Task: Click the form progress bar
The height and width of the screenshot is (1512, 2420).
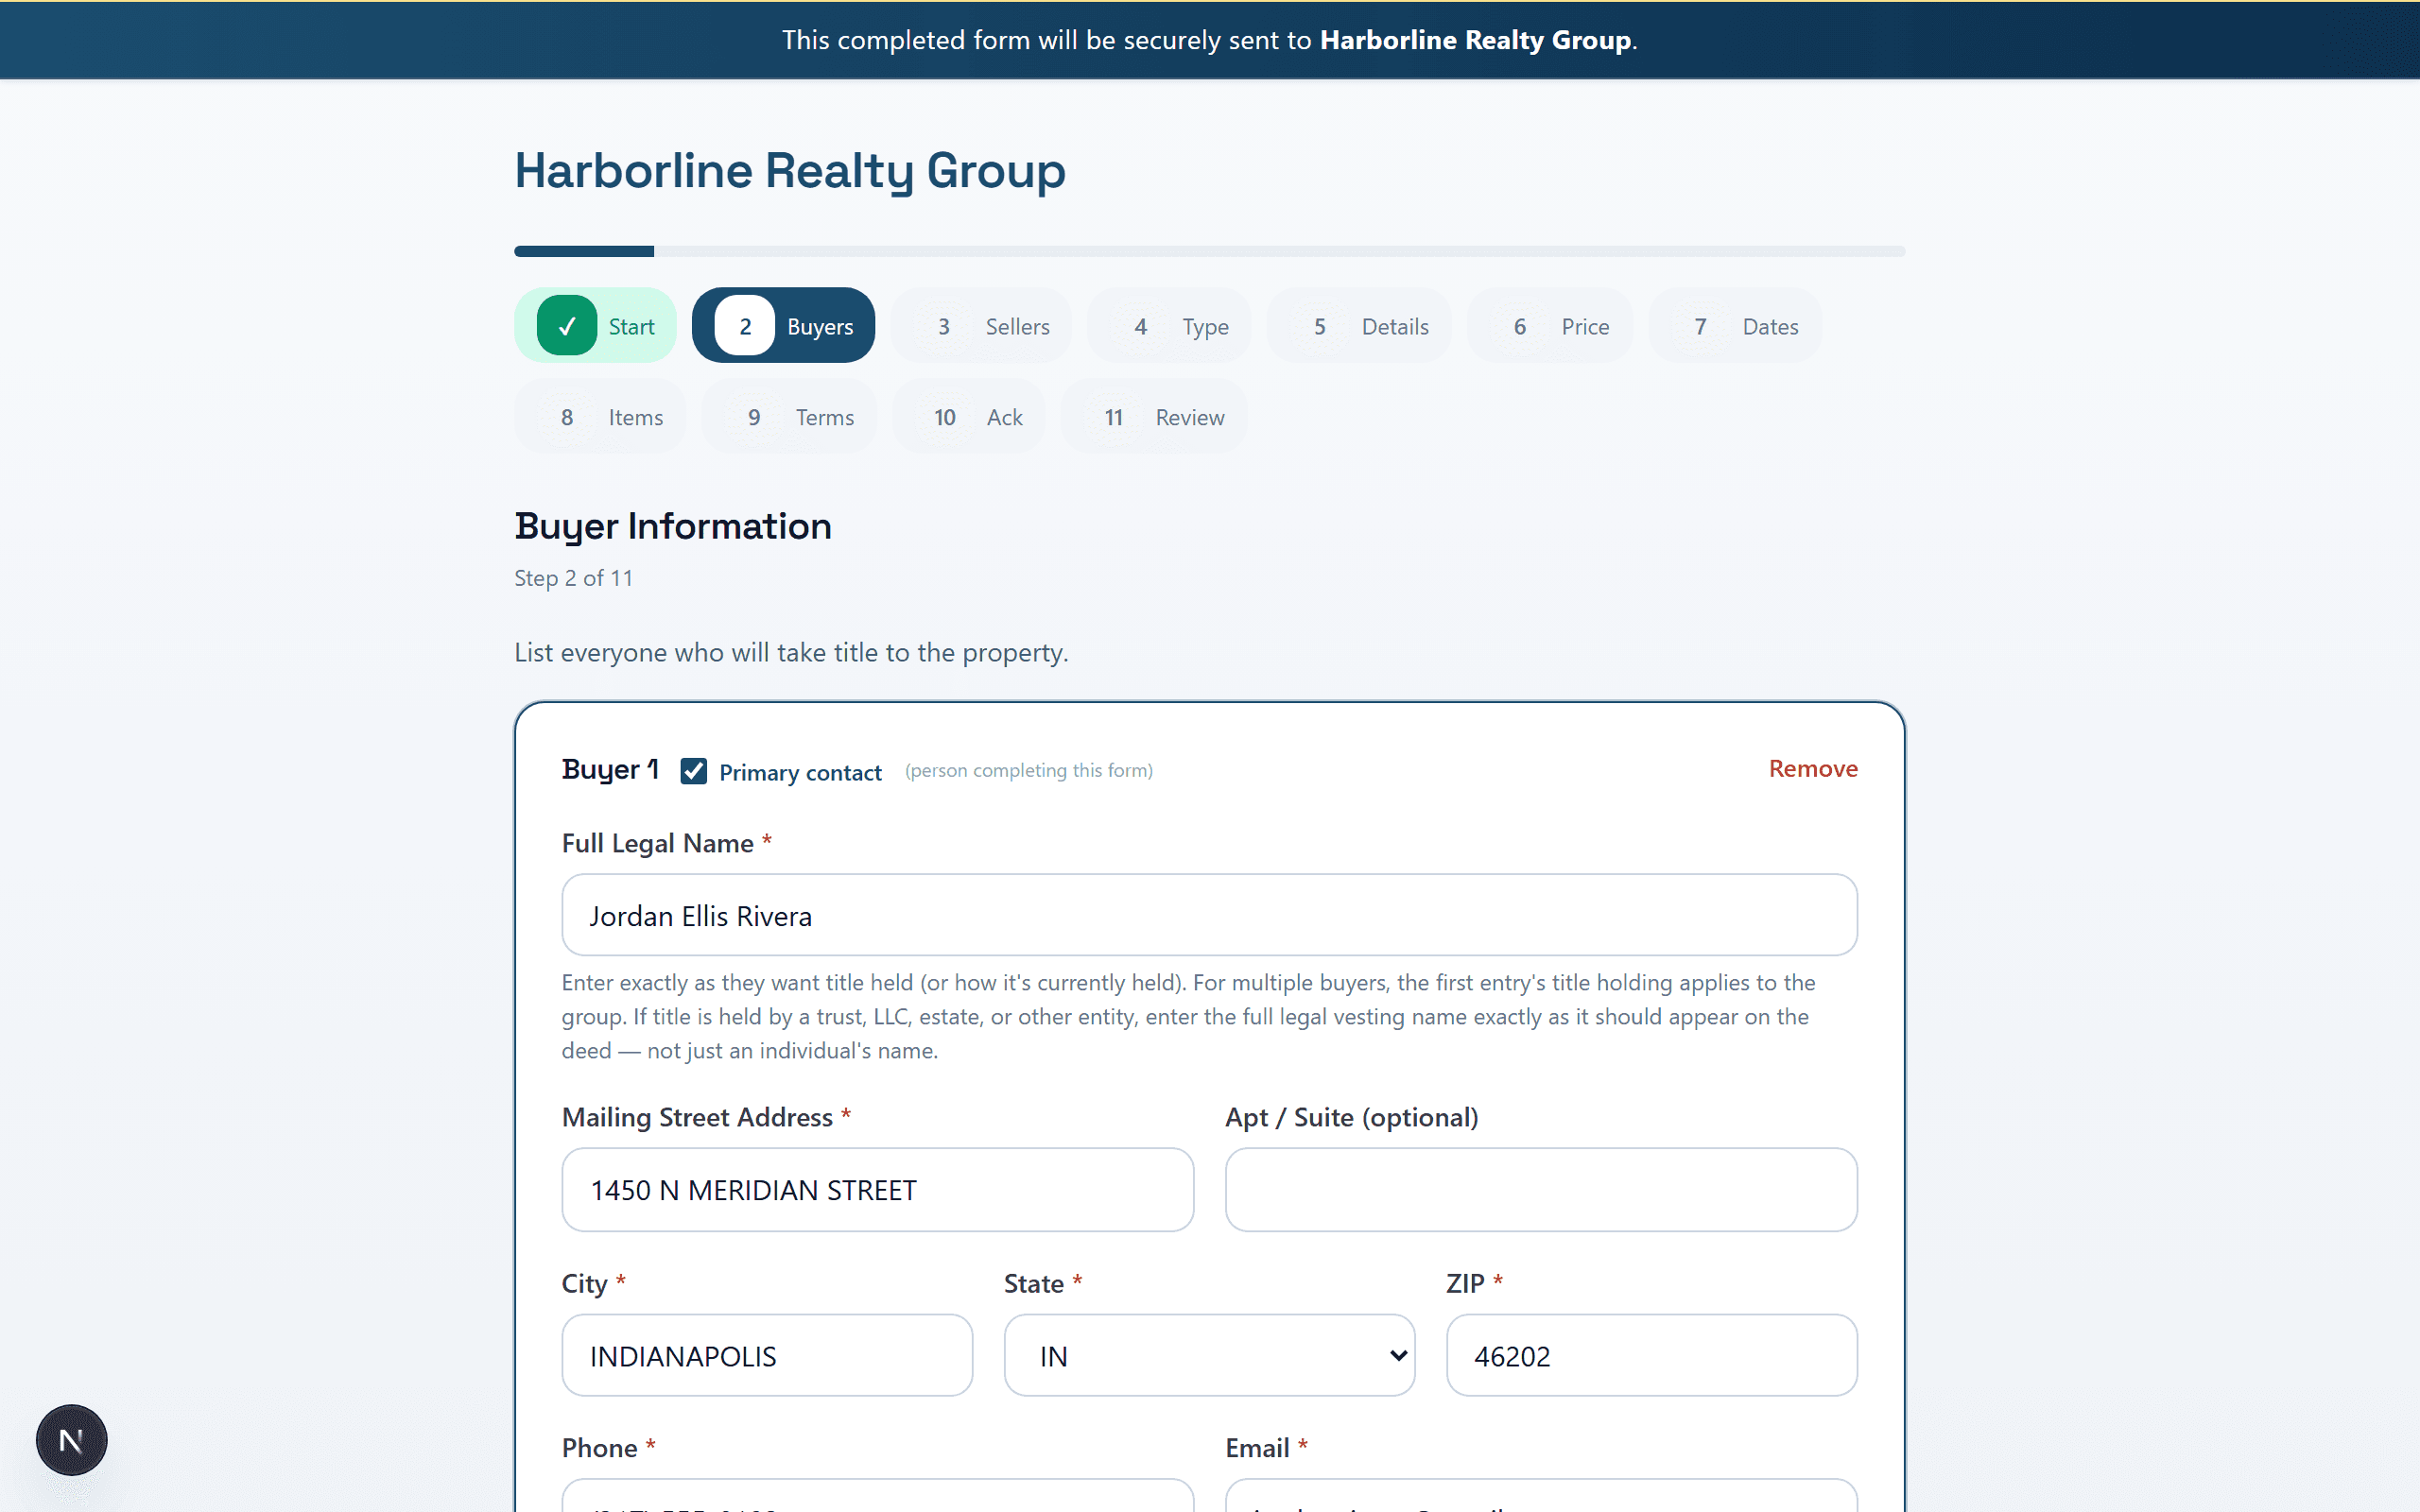Action: pos(1209,251)
